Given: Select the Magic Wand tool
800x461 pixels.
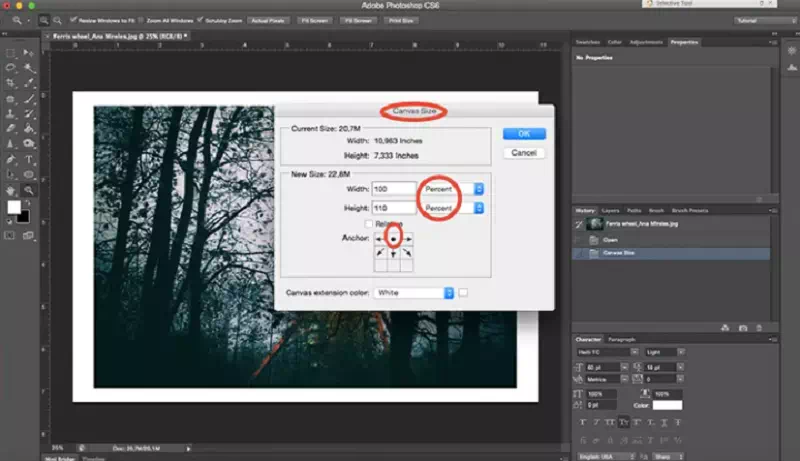Looking at the screenshot, I should point(29,68).
